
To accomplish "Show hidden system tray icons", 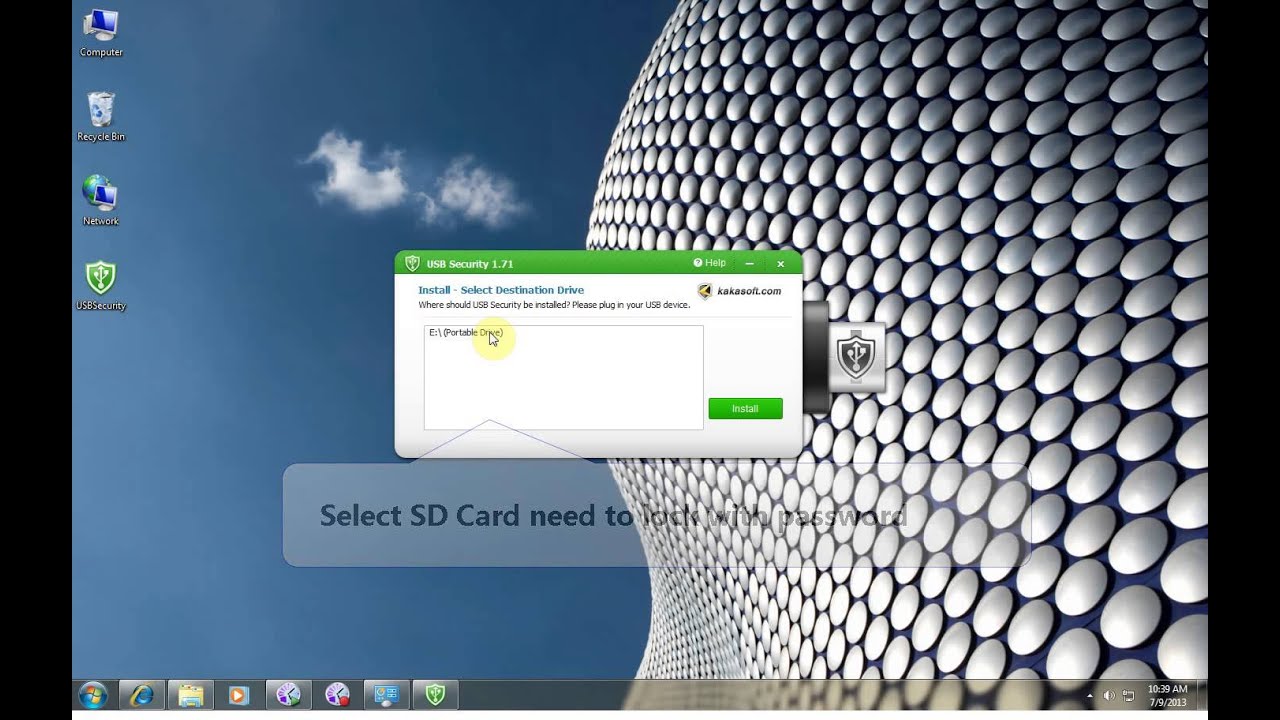I will tap(1090, 695).
